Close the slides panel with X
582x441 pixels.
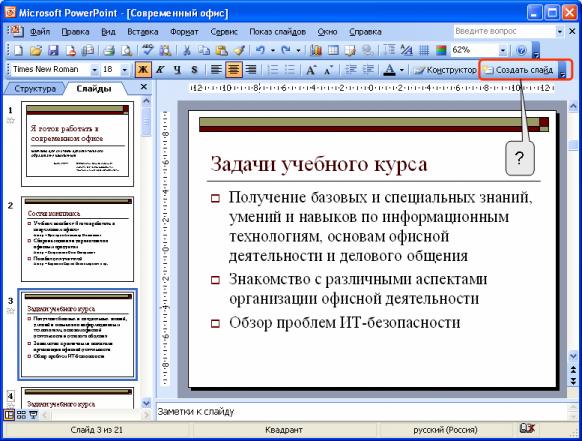tap(144, 87)
